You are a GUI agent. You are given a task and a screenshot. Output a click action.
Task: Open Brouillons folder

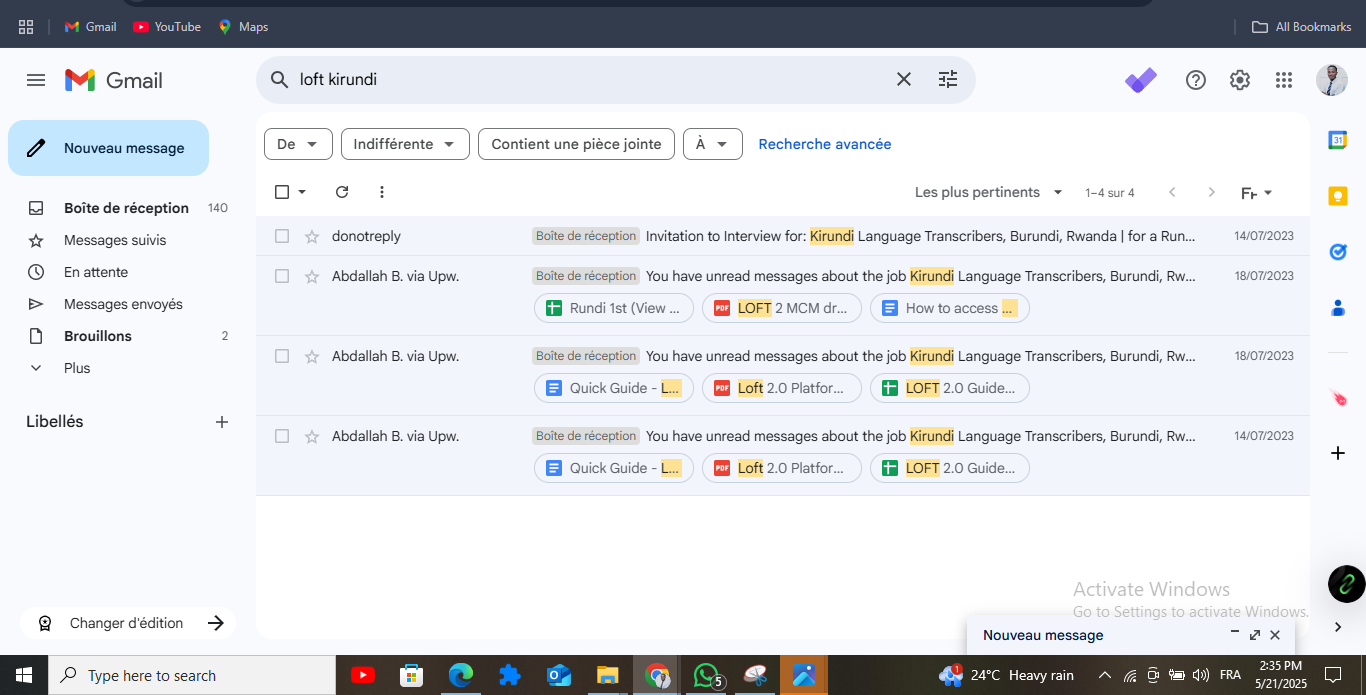pyautogui.click(x=98, y=336)
